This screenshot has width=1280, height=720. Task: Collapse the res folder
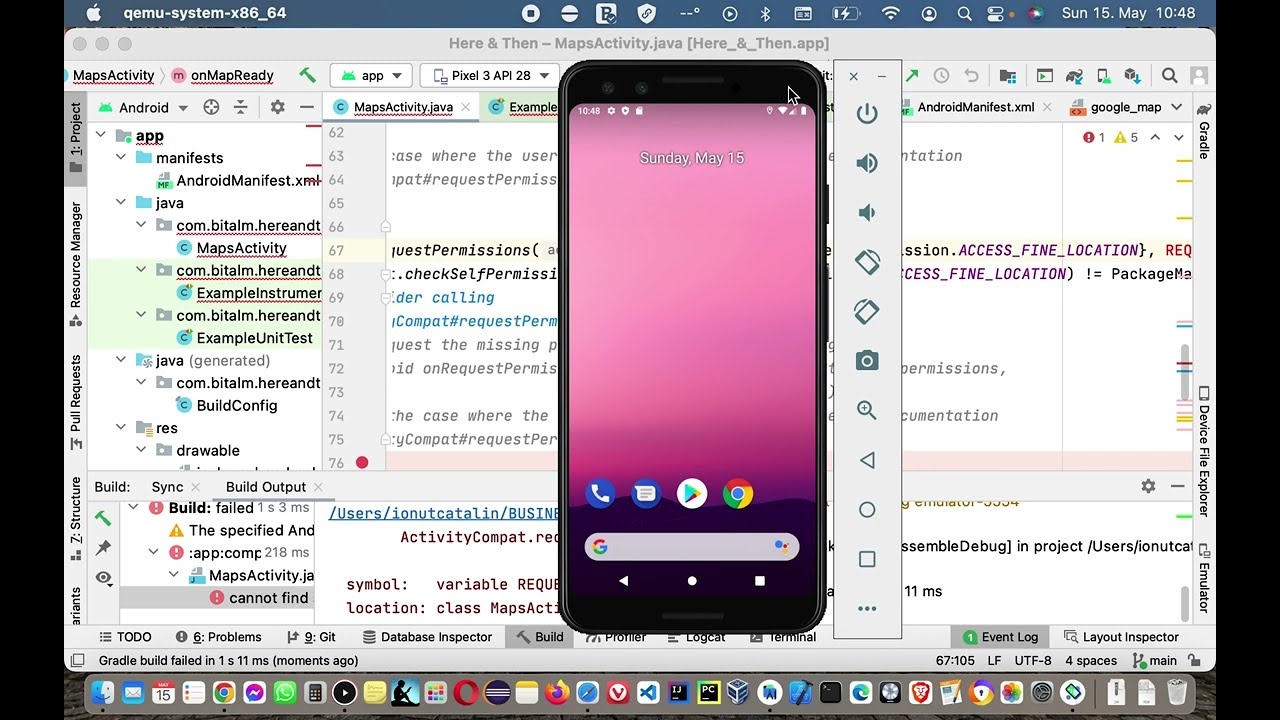(121, 428)
